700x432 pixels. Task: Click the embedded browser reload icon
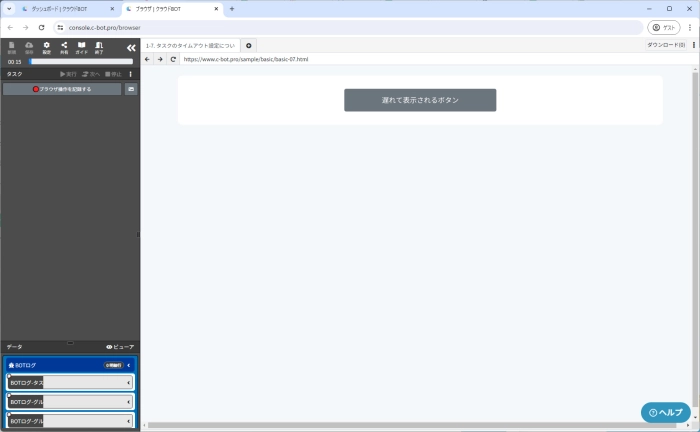[173, 59]
